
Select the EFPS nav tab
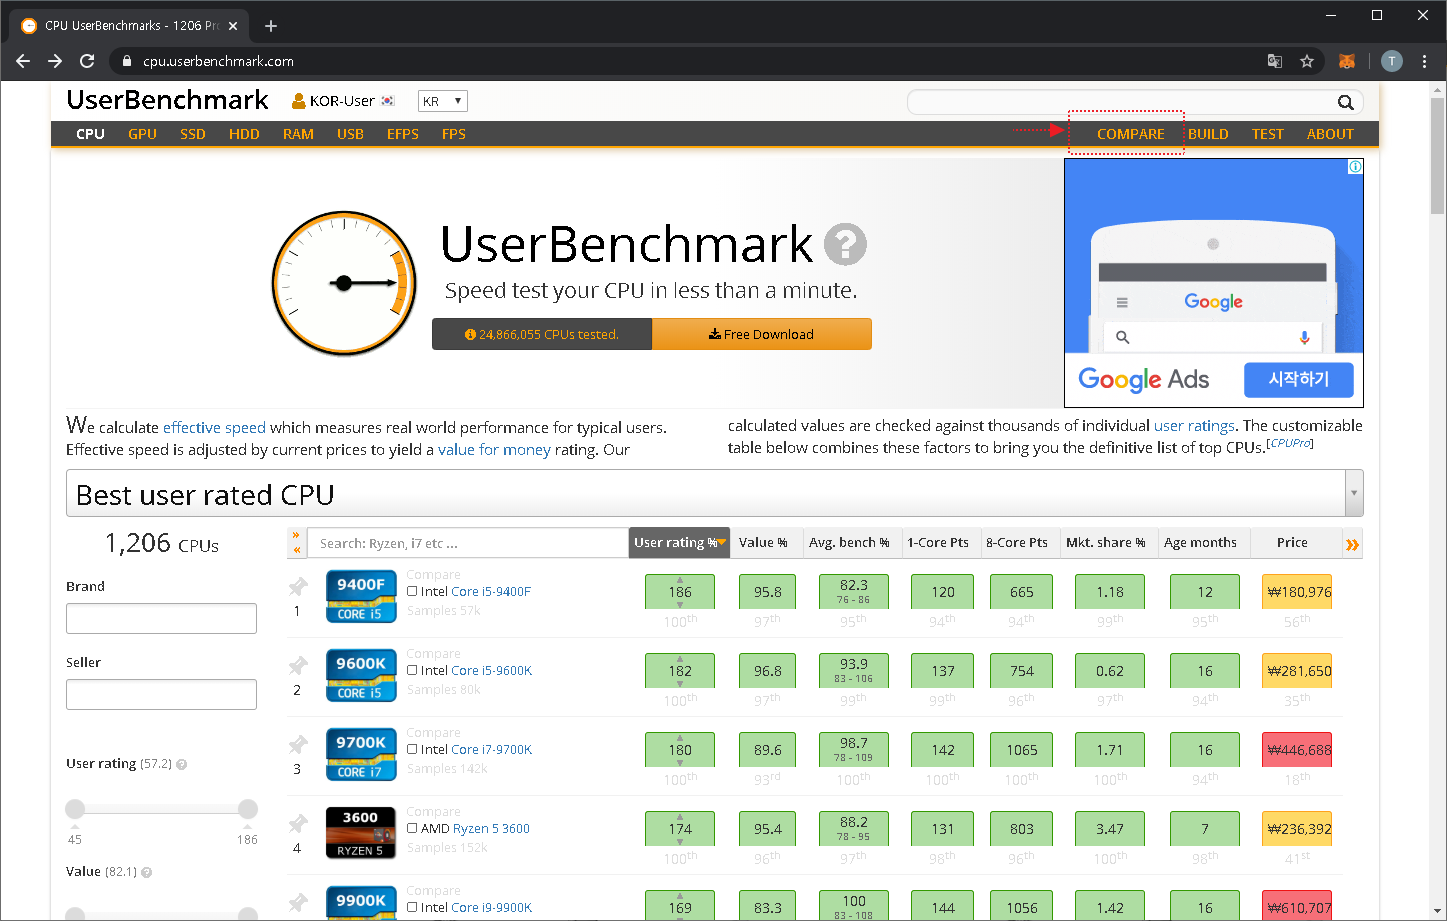click(403, 134)
